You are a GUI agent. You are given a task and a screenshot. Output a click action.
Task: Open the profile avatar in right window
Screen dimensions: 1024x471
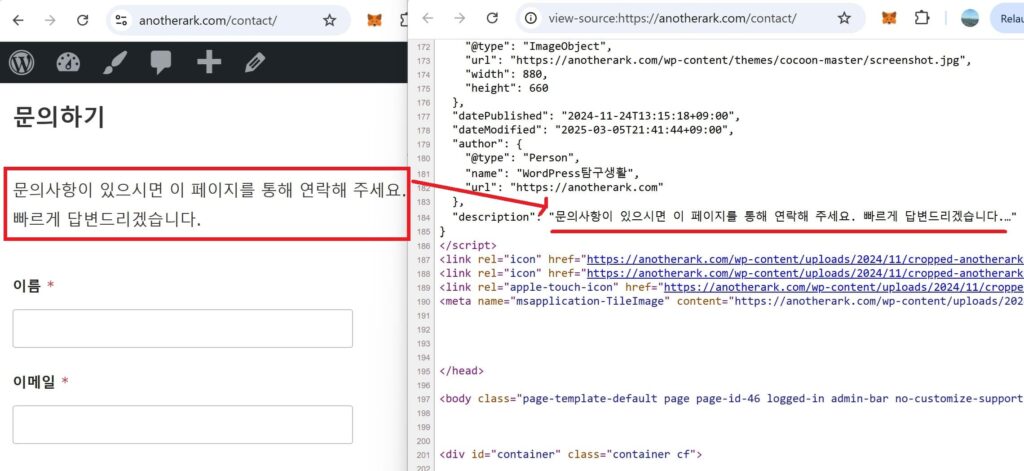pos(970,18)
